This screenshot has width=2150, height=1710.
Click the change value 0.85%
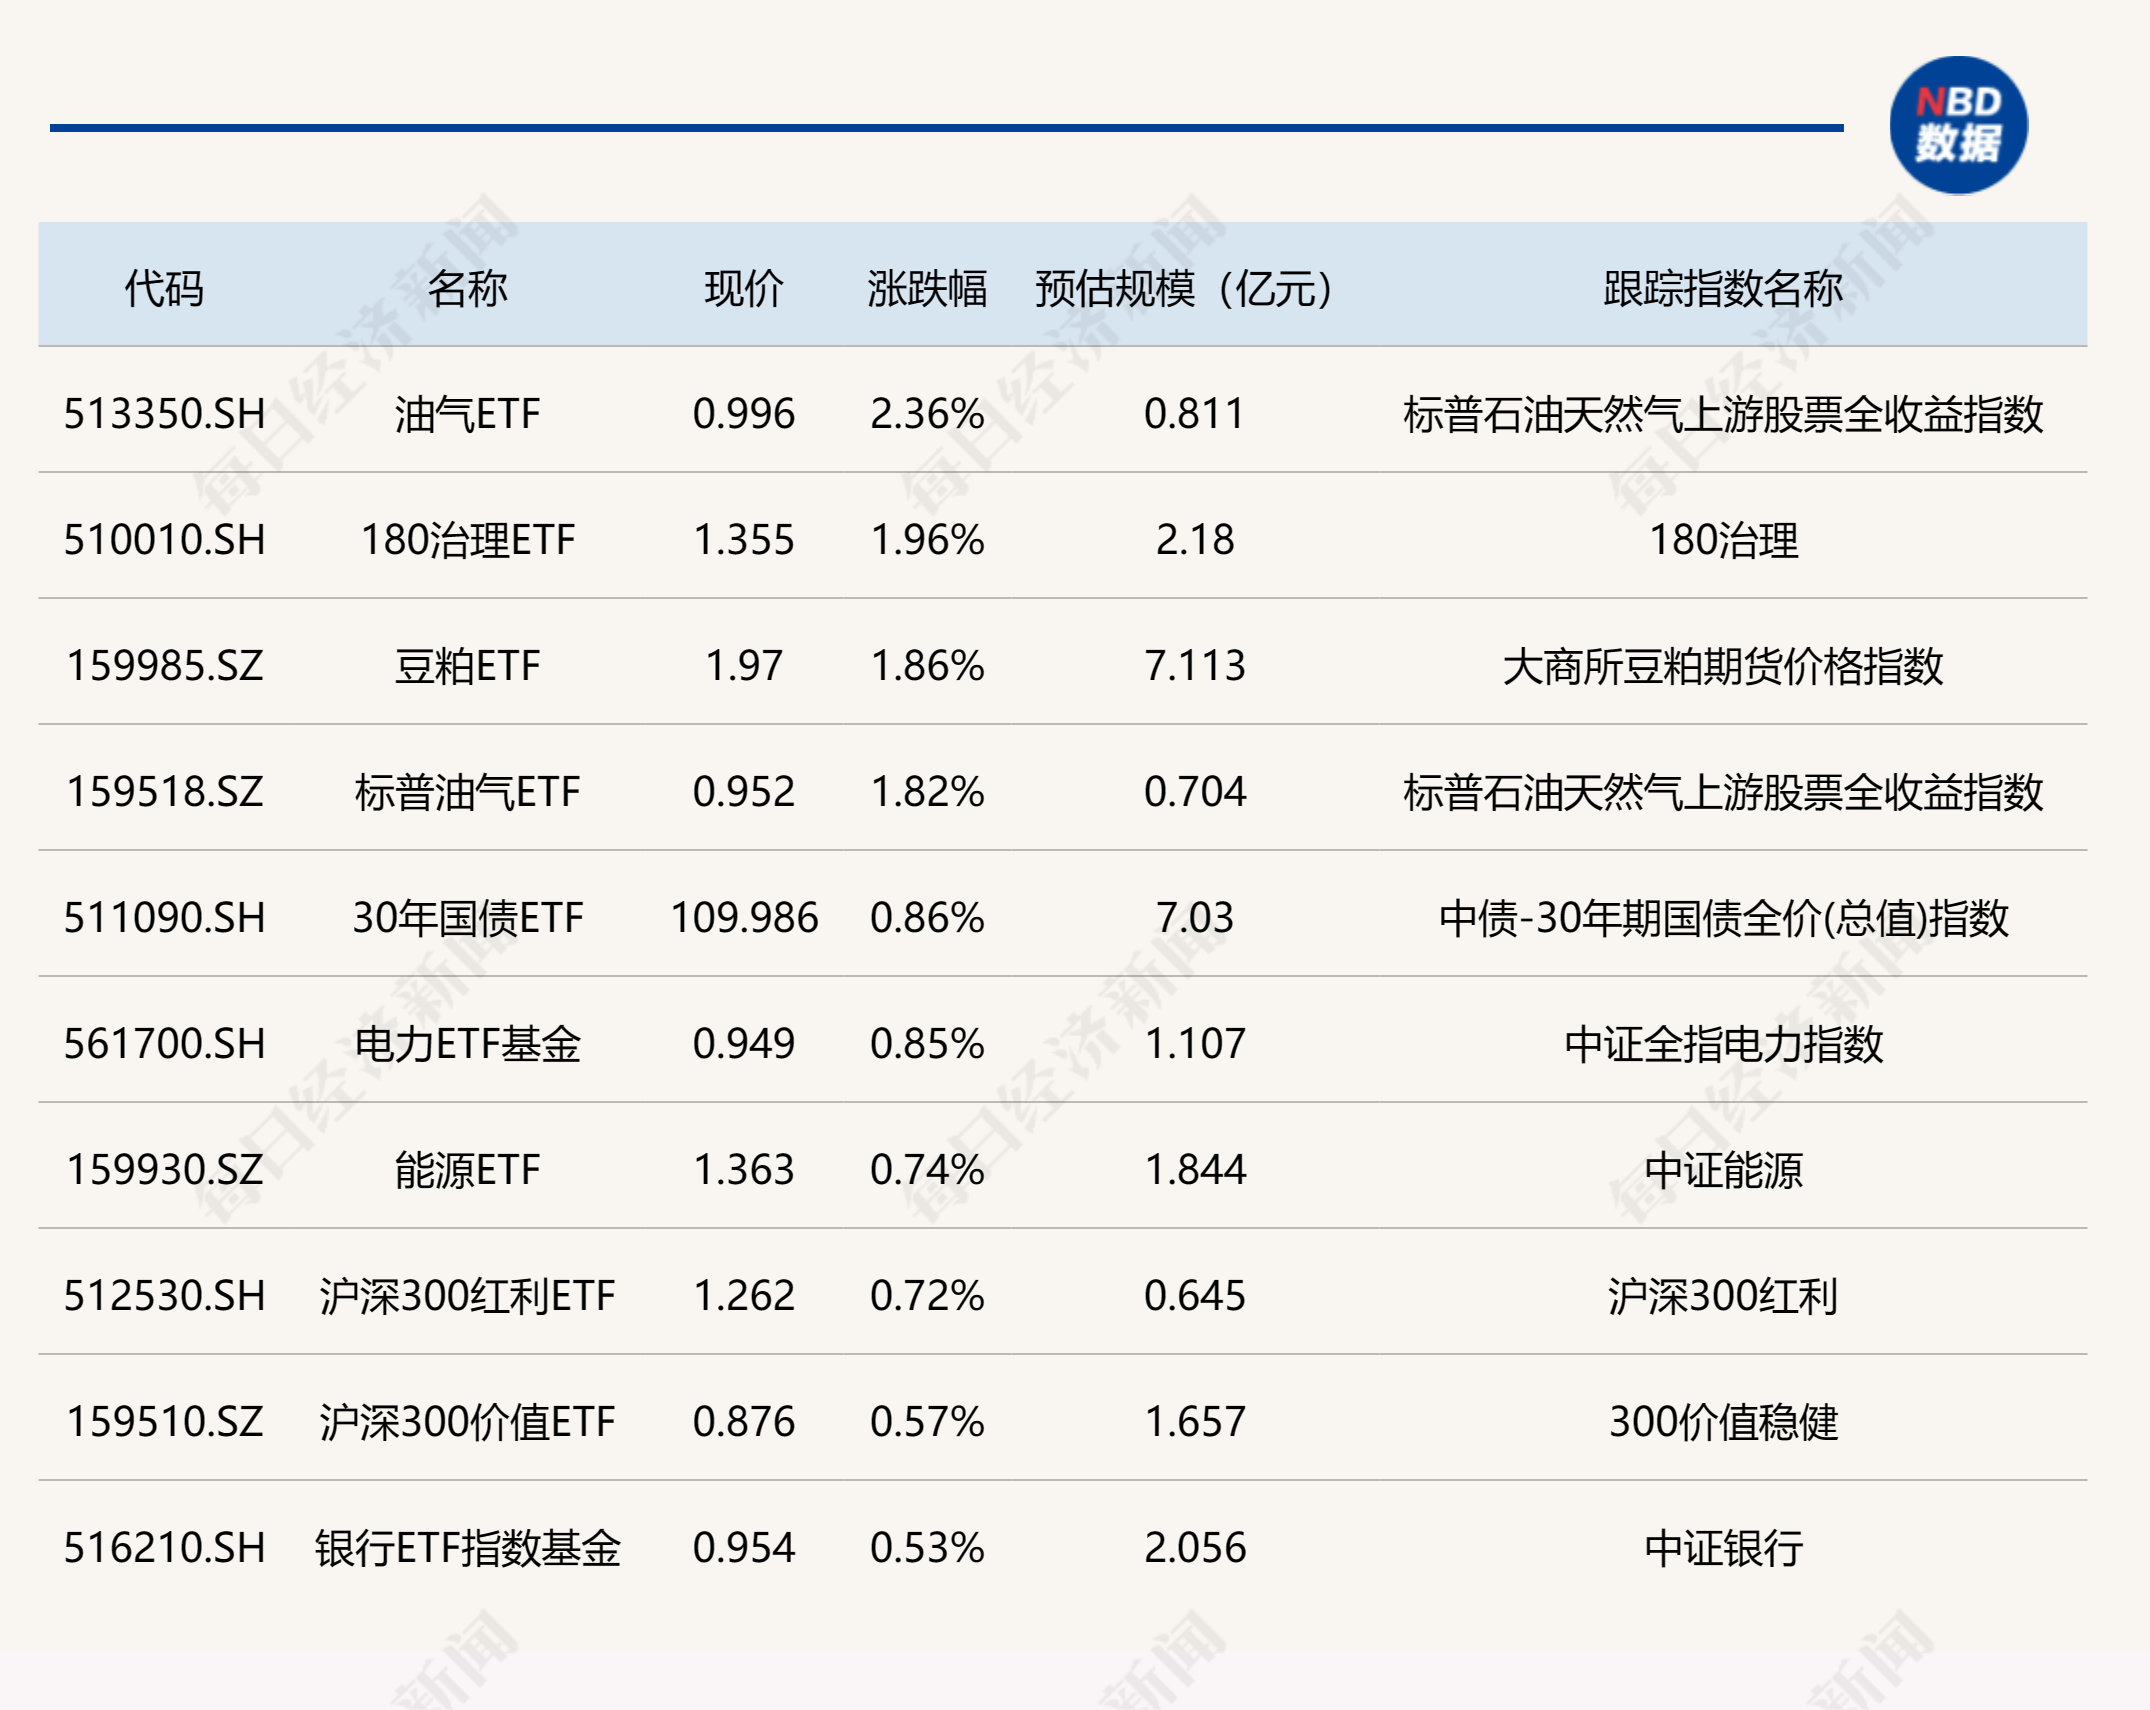click(927, 1044)
